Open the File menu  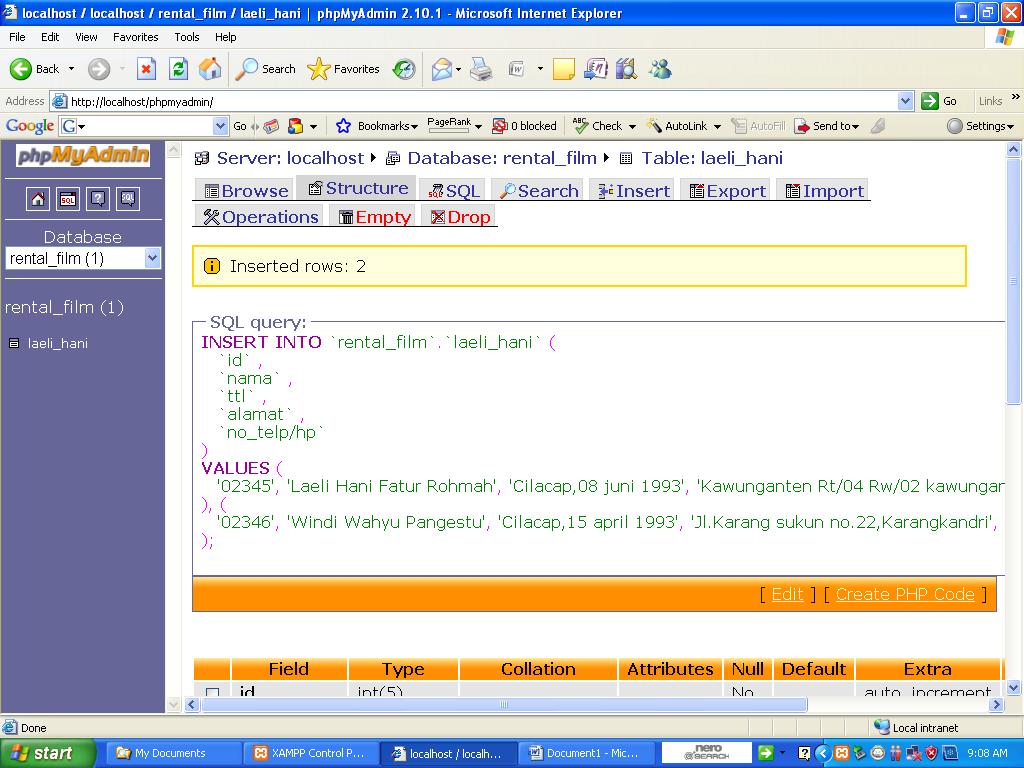[x=18, y=37]
